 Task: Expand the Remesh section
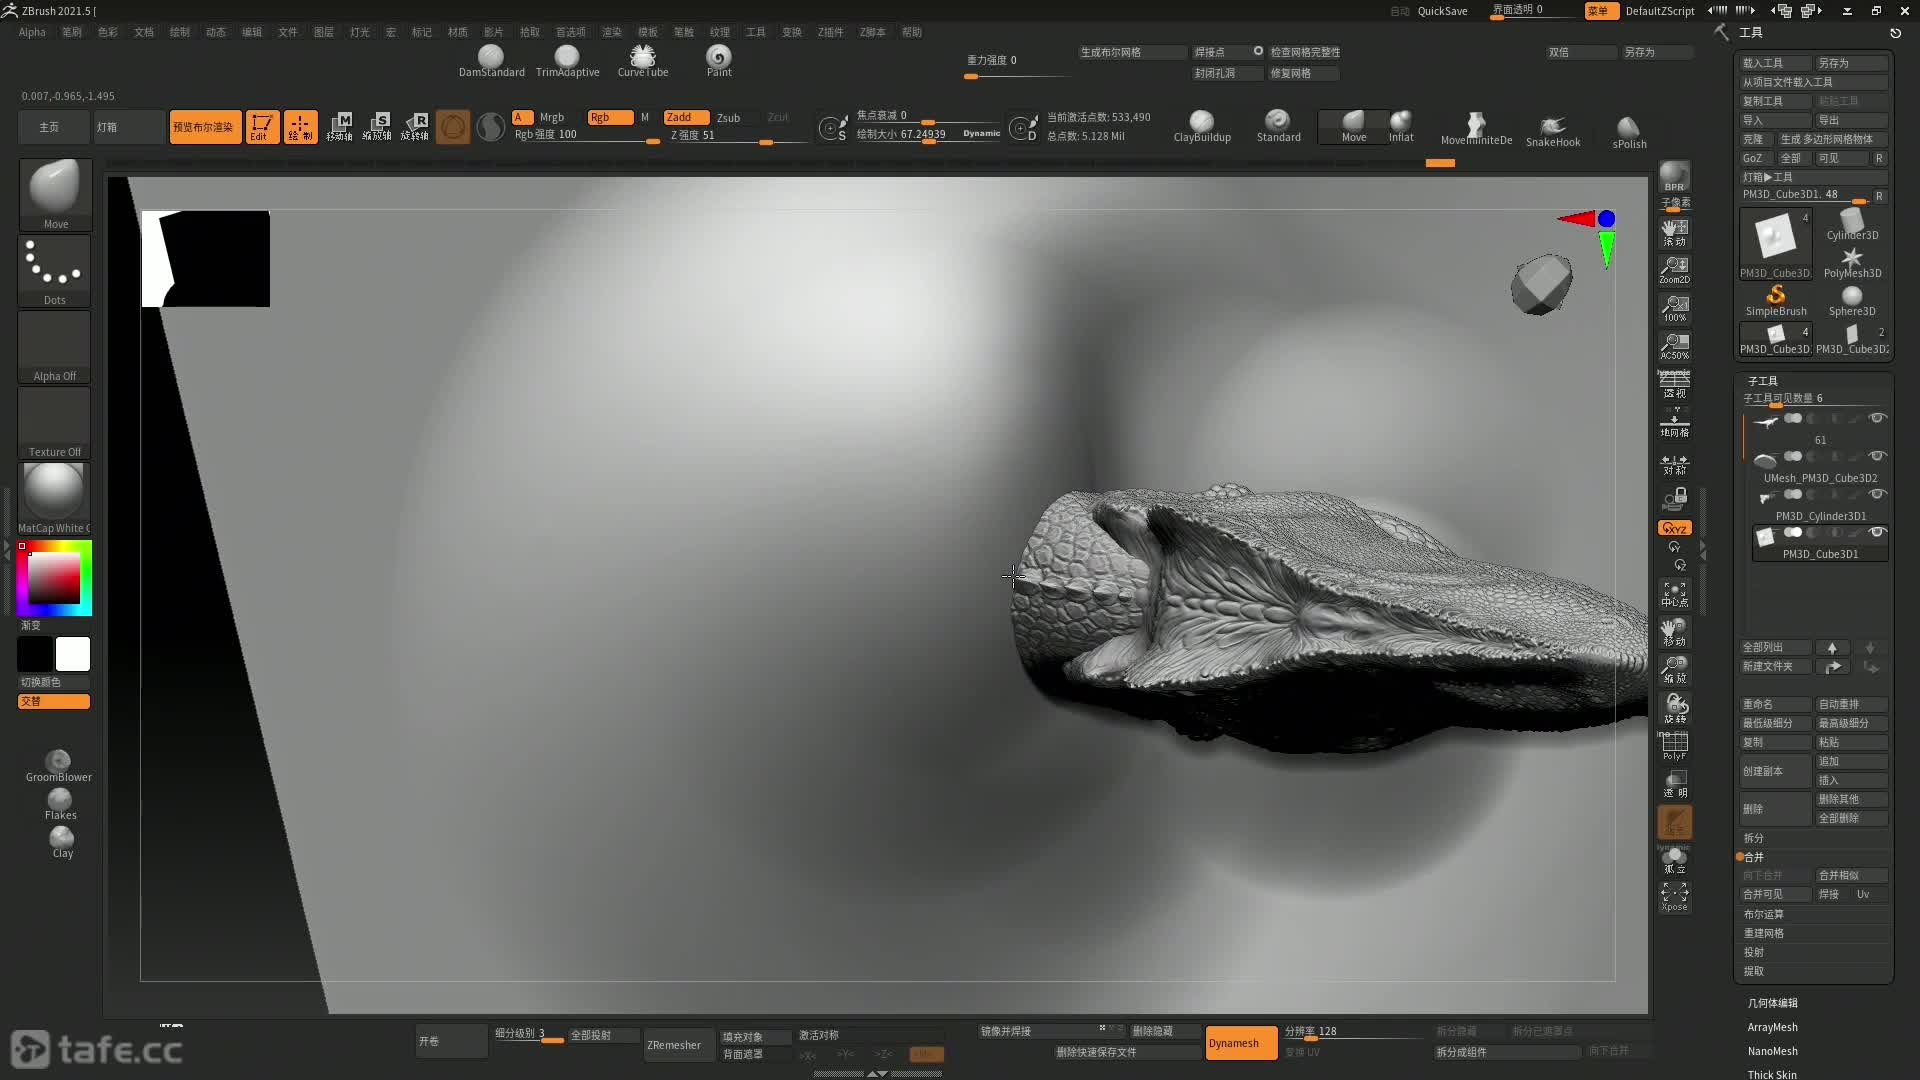click(1763, 933)
